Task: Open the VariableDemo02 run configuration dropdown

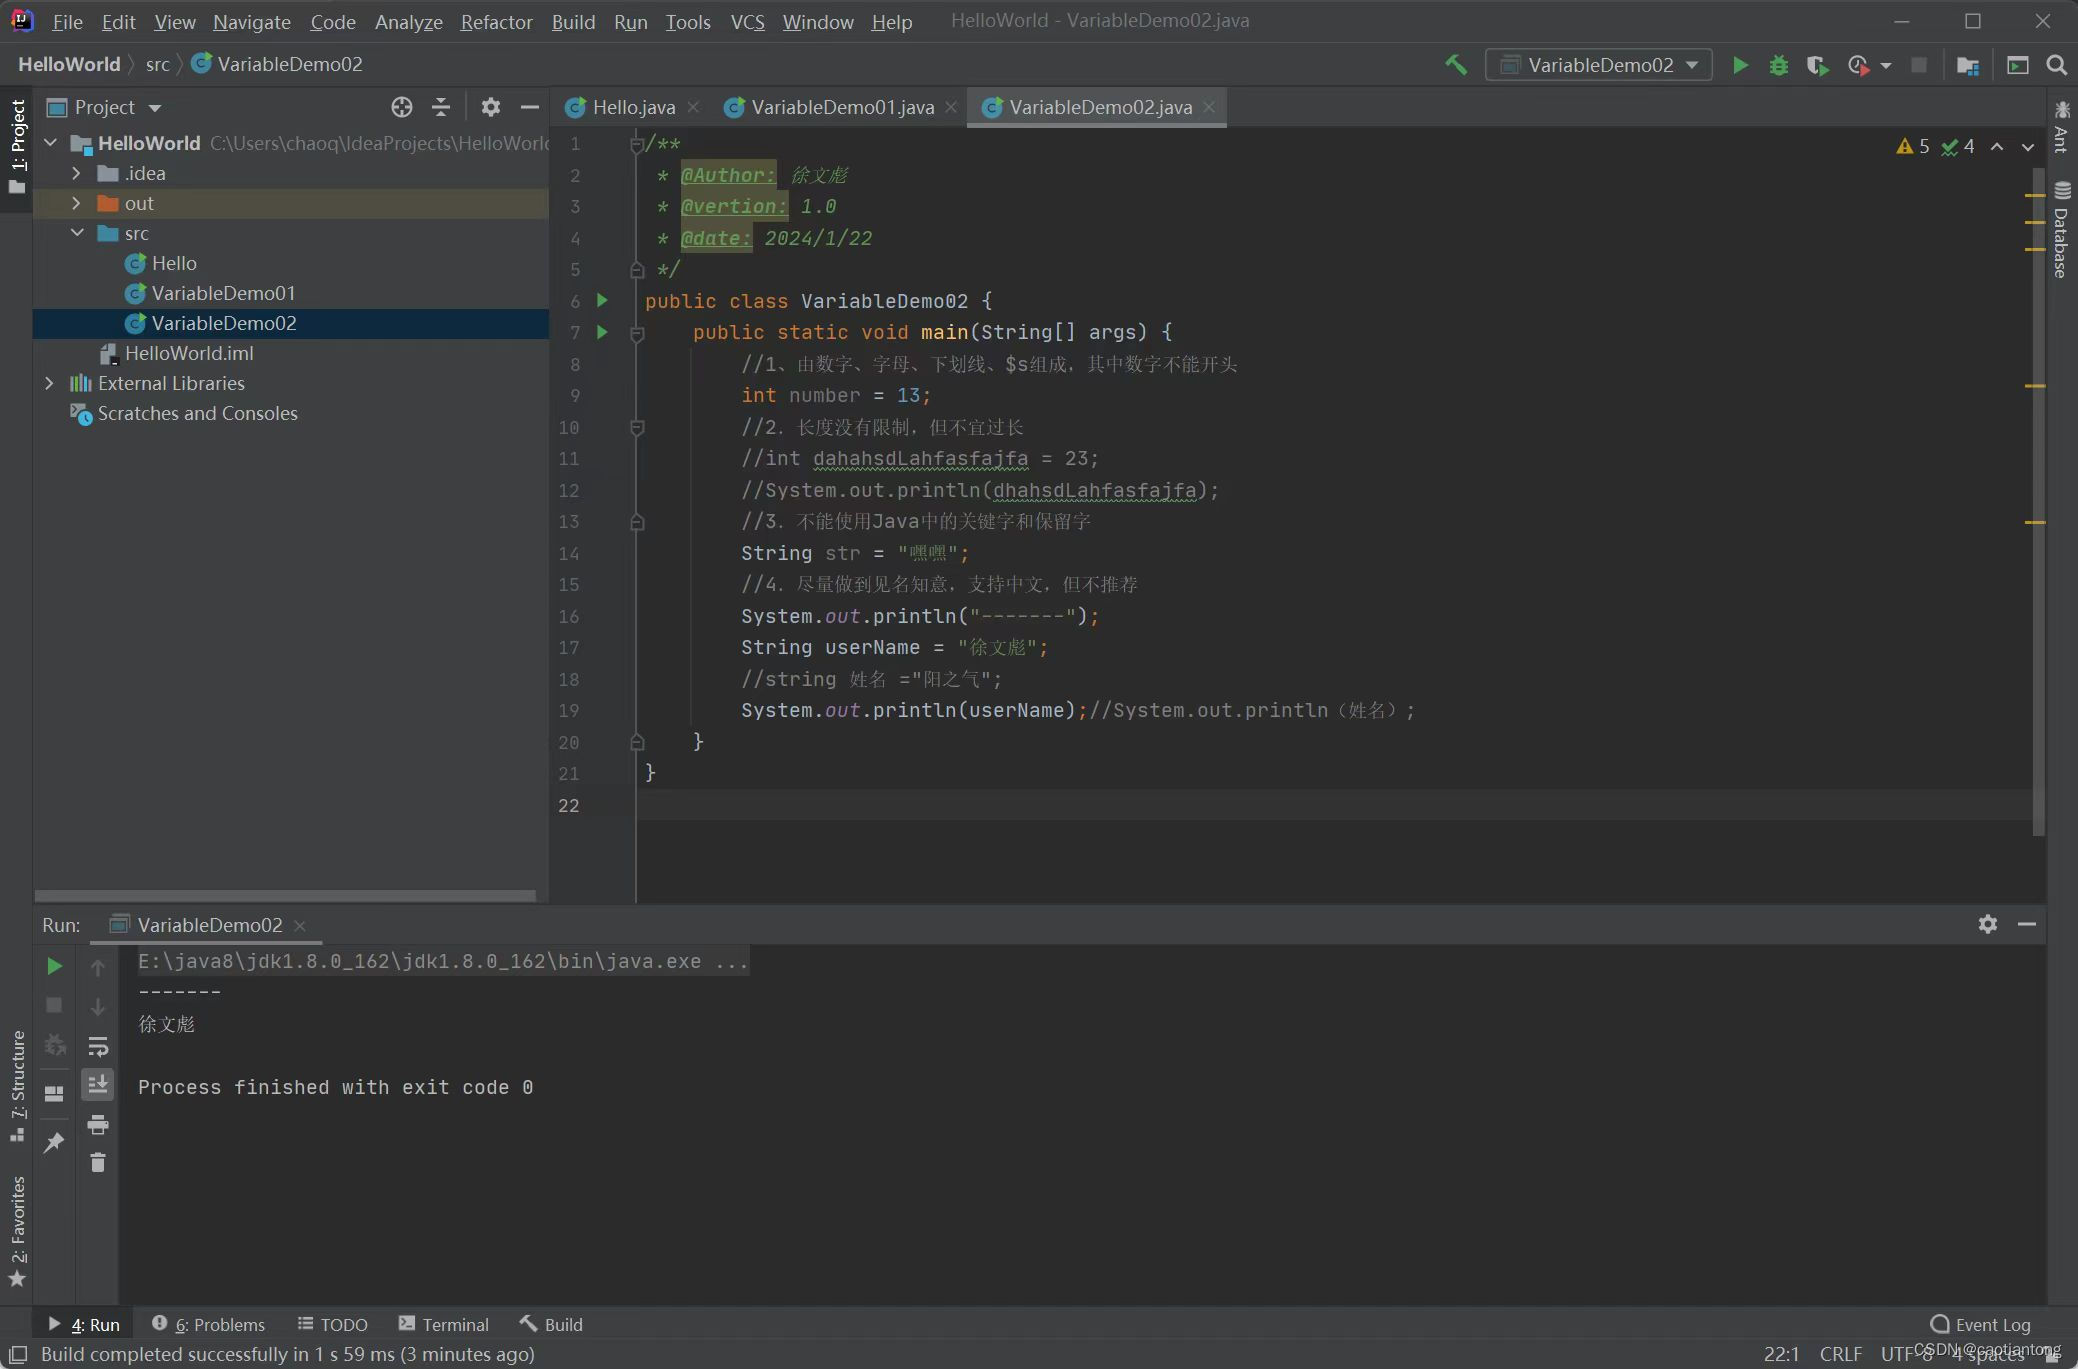Action: pyautogui.click(x=1599, y=65)
